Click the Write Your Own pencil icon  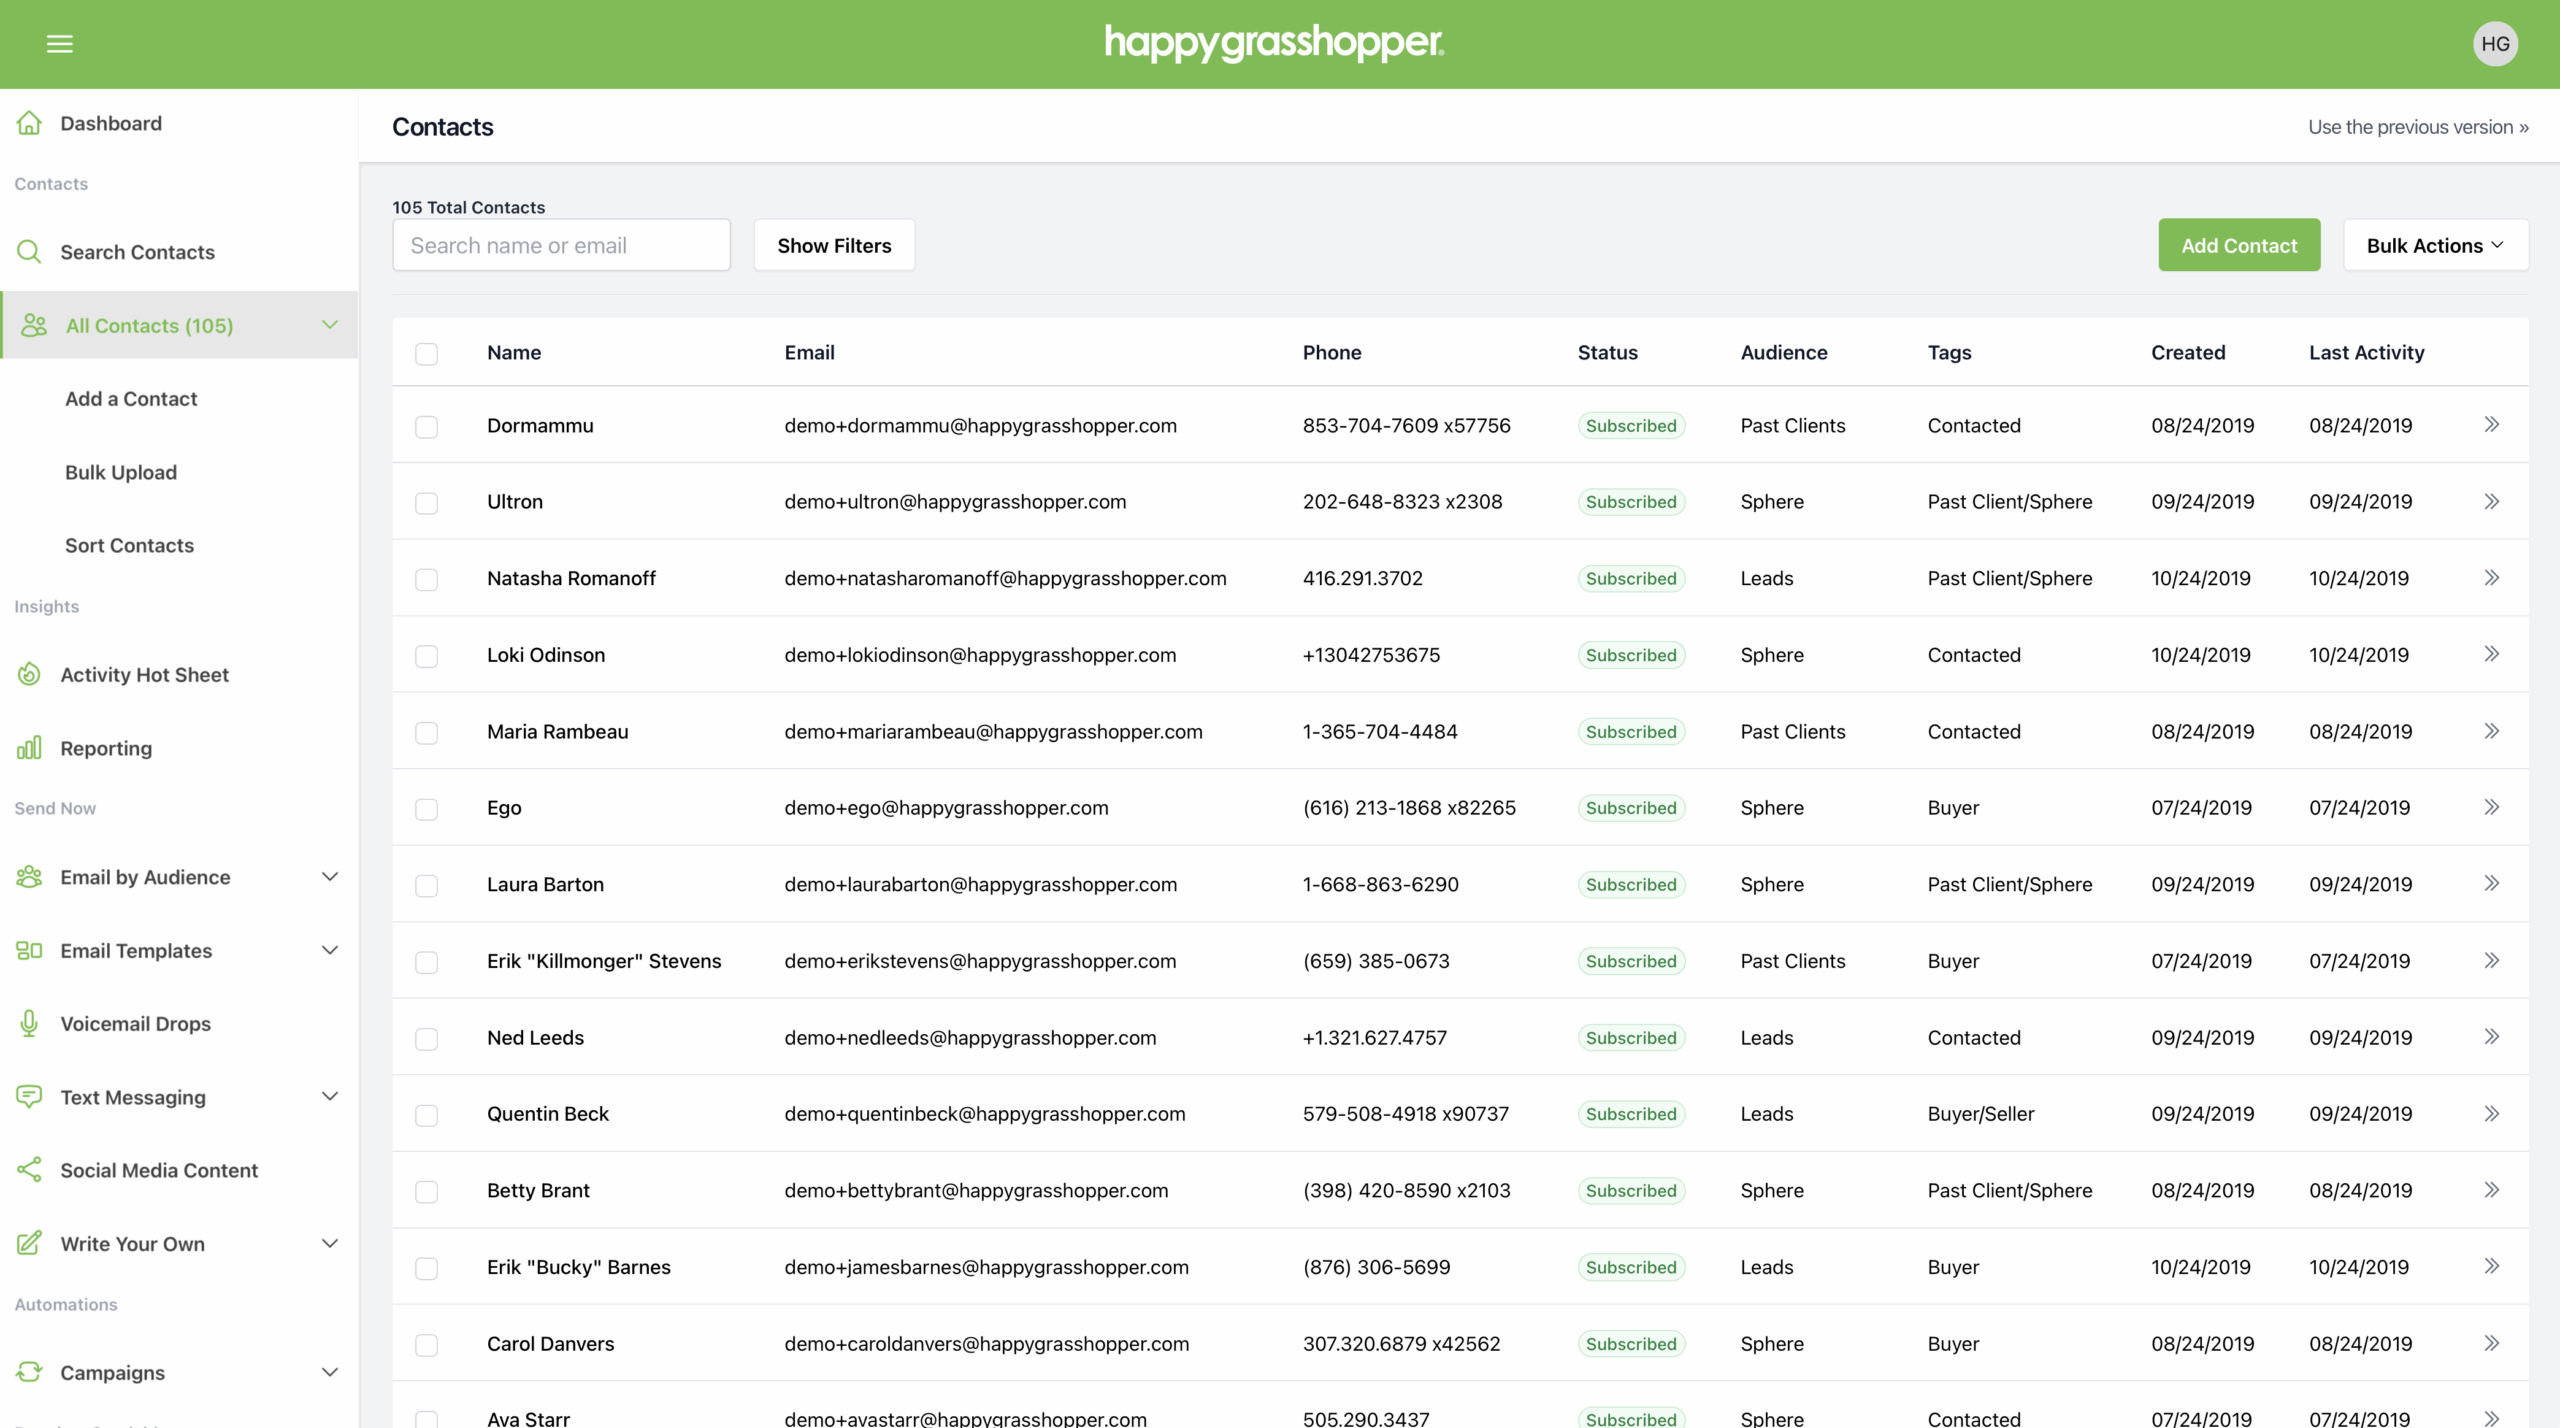[29, 1243]
